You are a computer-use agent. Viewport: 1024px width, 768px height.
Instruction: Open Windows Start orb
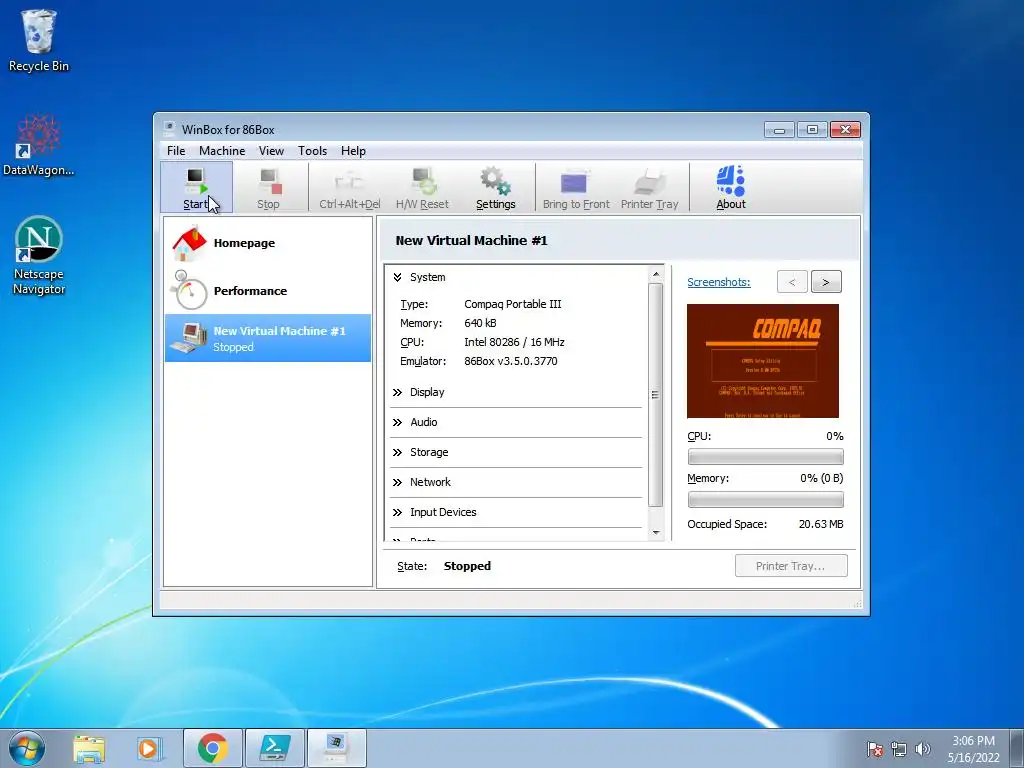tap(26, 748)
